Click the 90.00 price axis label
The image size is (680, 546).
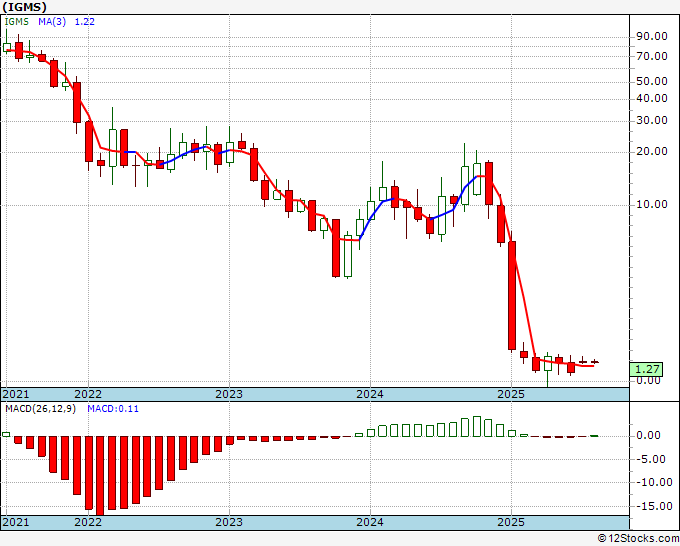pos(651,36)
